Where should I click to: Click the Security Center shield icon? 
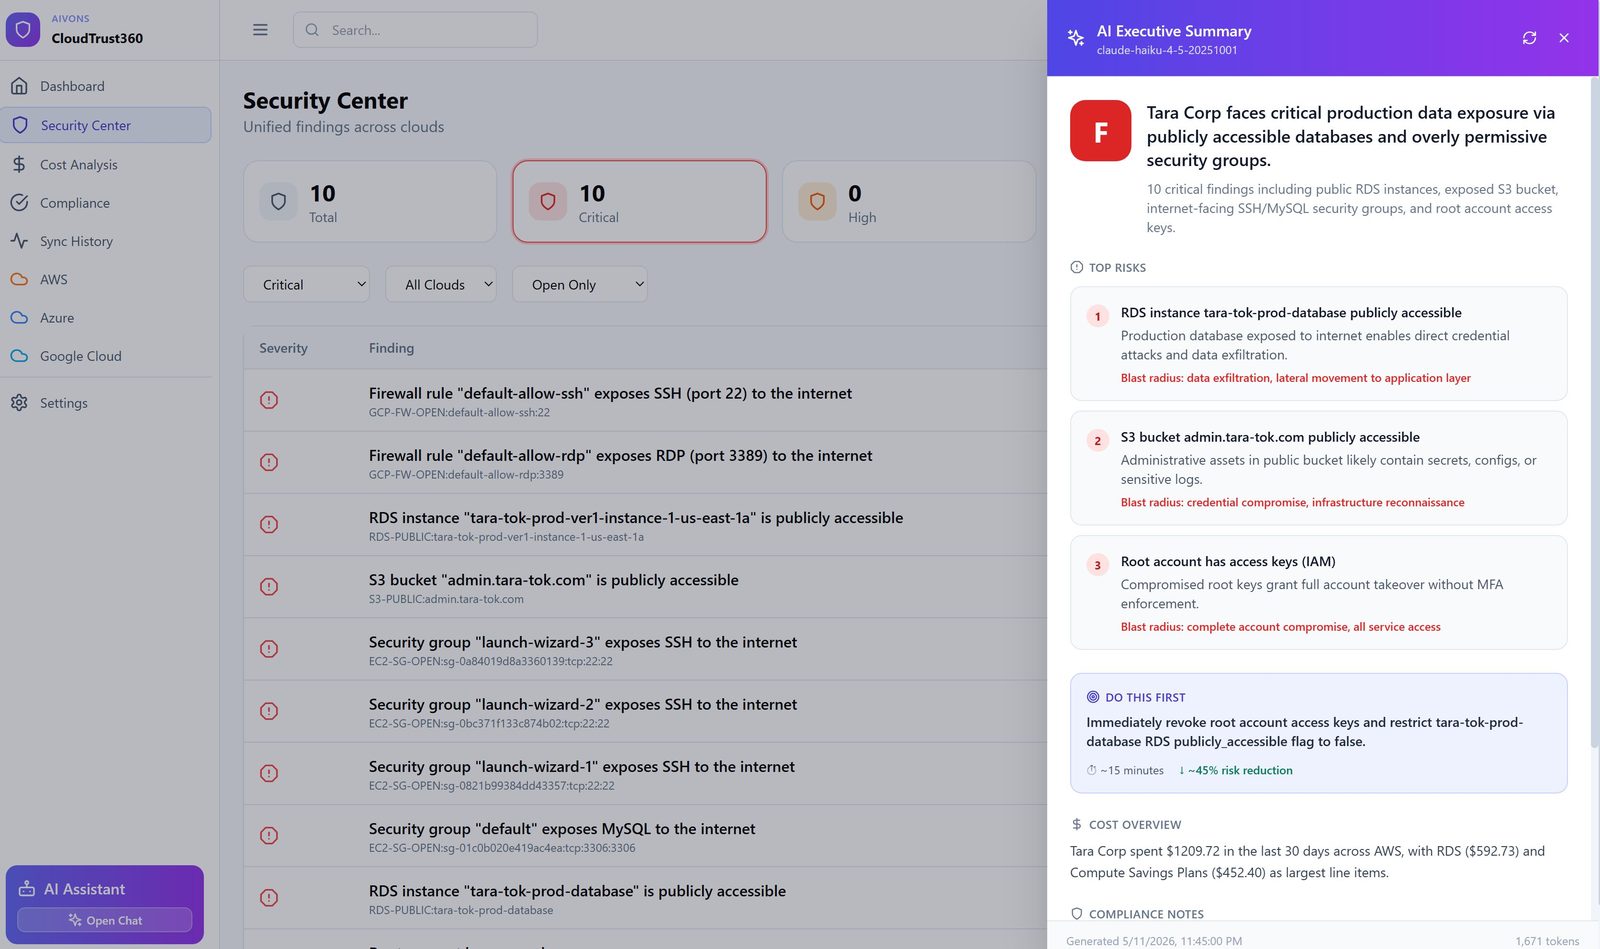coord(20,125)
